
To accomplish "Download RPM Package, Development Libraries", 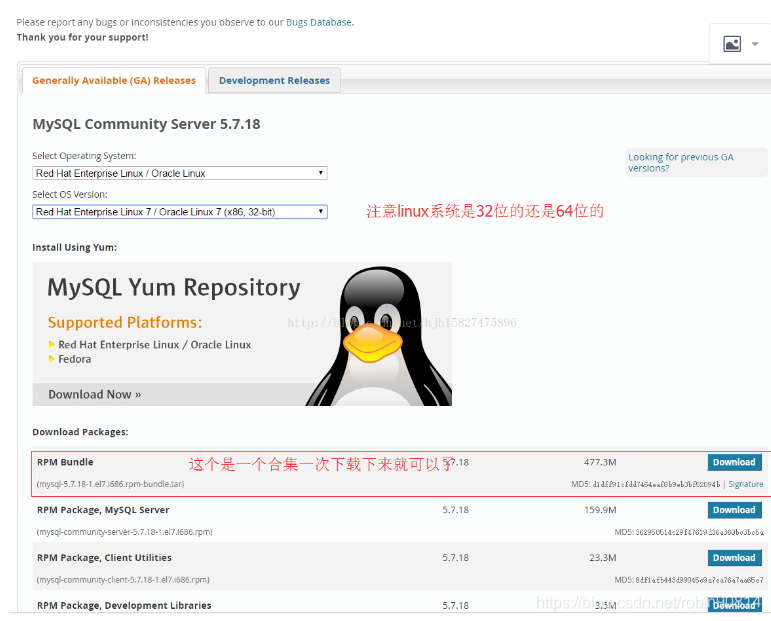I will pos(735,605).
